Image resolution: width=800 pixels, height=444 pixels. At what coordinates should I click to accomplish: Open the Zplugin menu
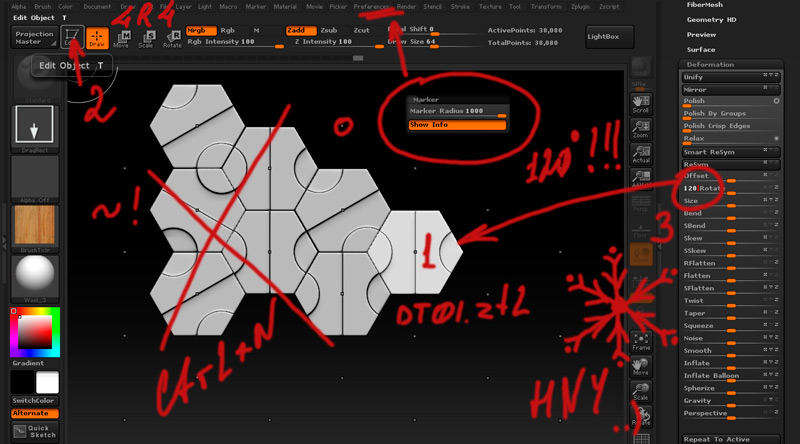tap(580, 7)
